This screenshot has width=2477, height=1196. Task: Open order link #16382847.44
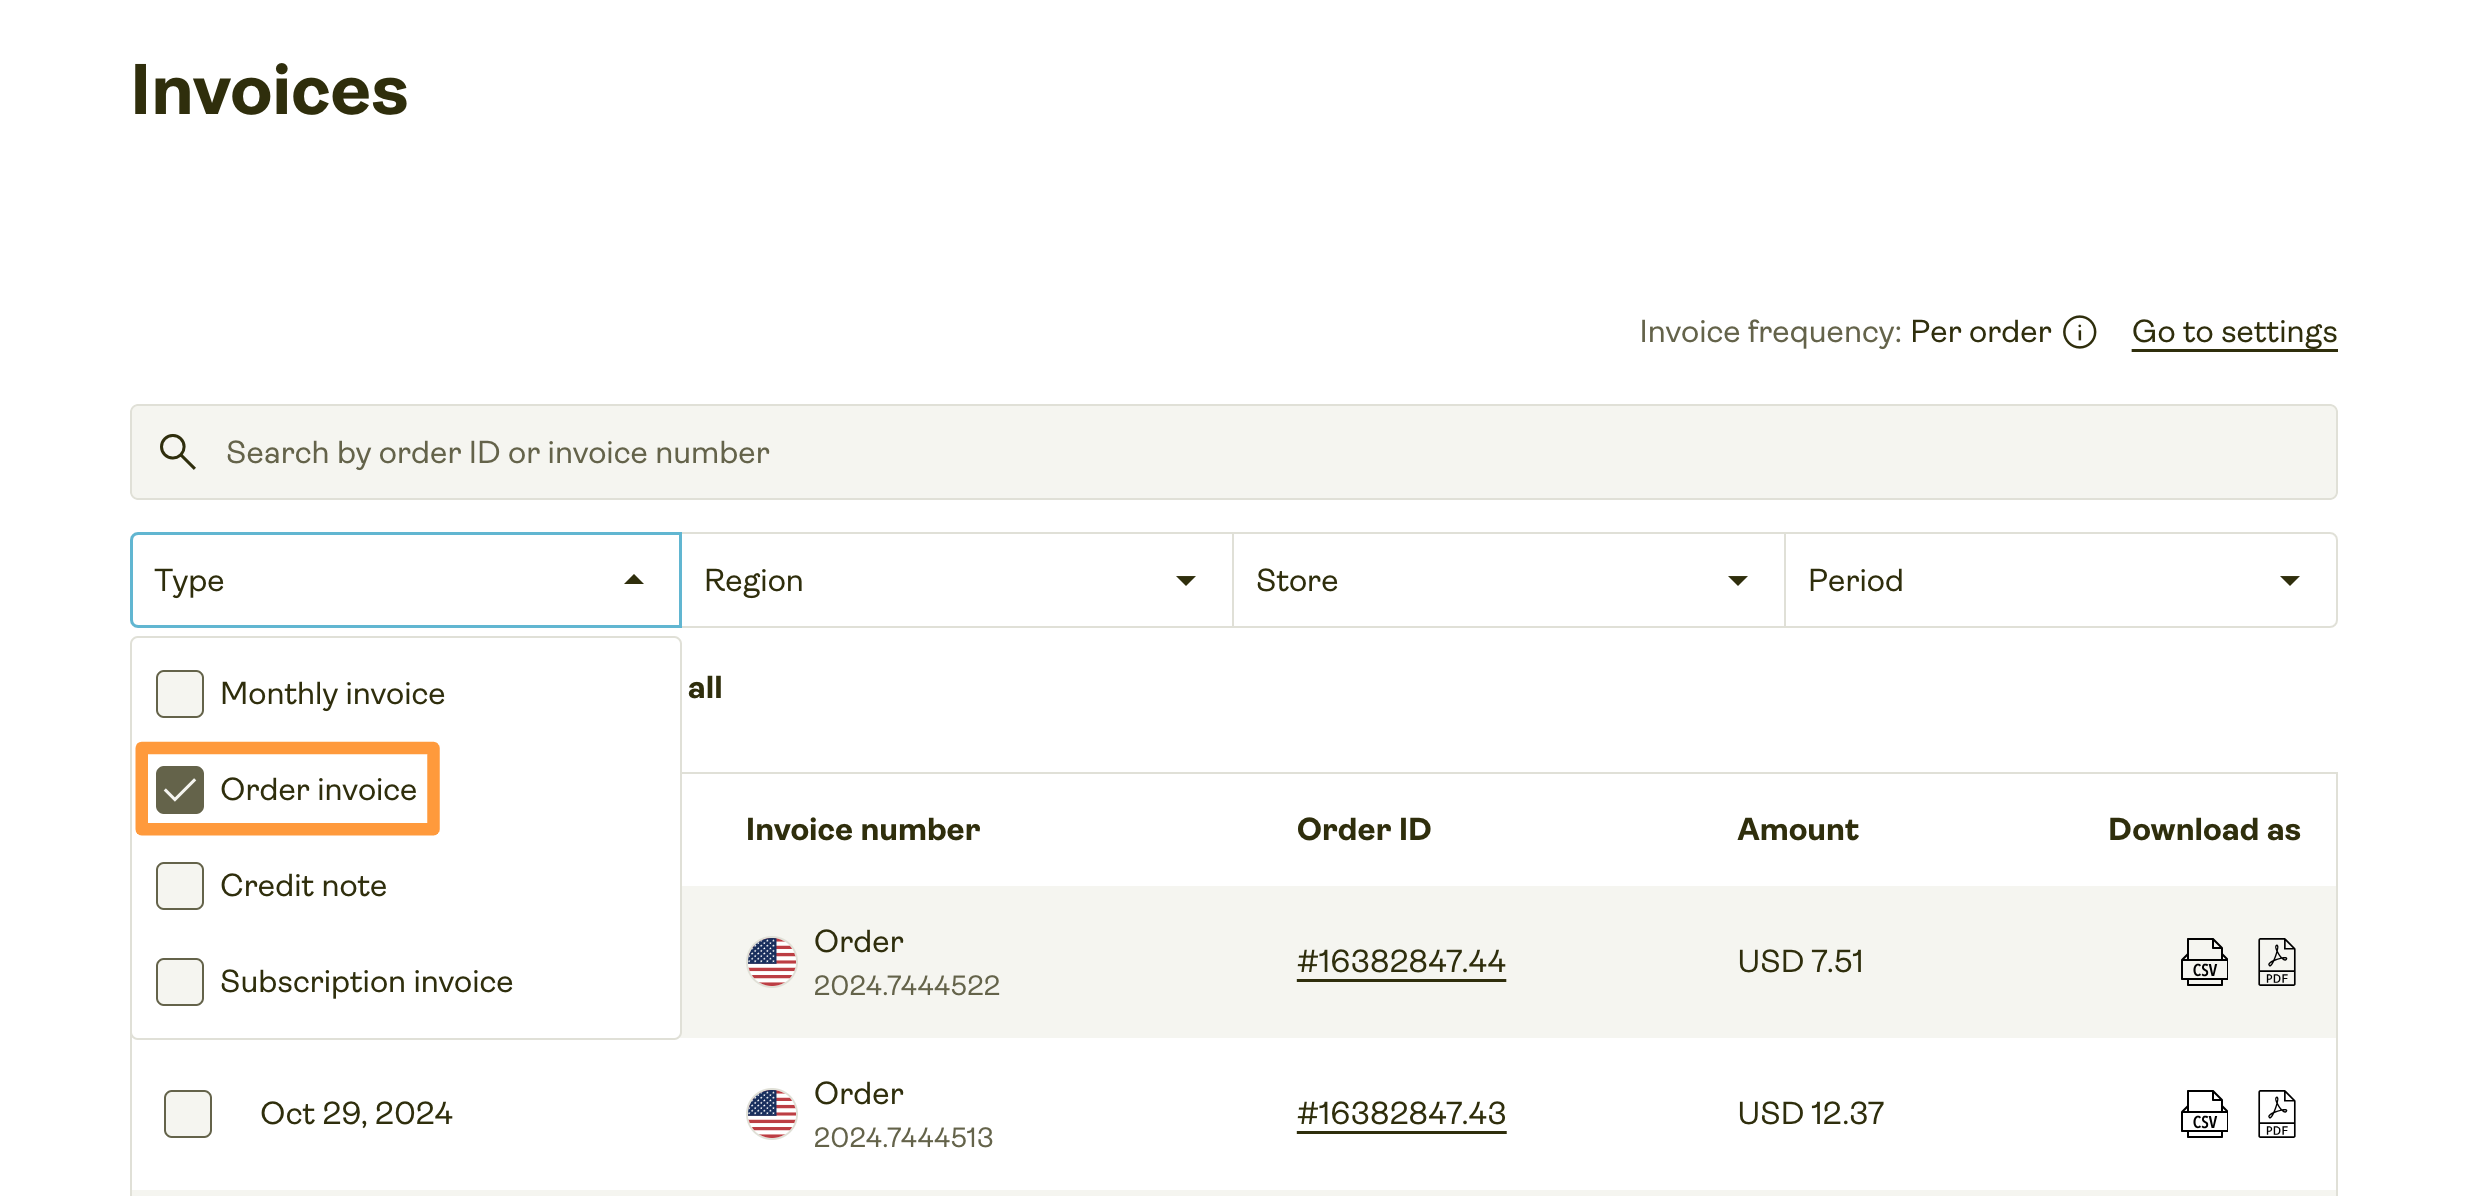[x=1401, y=962]
